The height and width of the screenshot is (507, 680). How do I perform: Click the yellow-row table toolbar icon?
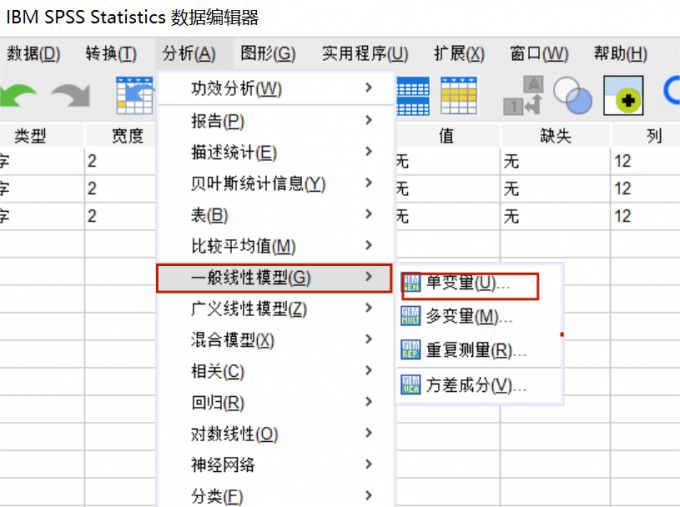coord(458,95)
